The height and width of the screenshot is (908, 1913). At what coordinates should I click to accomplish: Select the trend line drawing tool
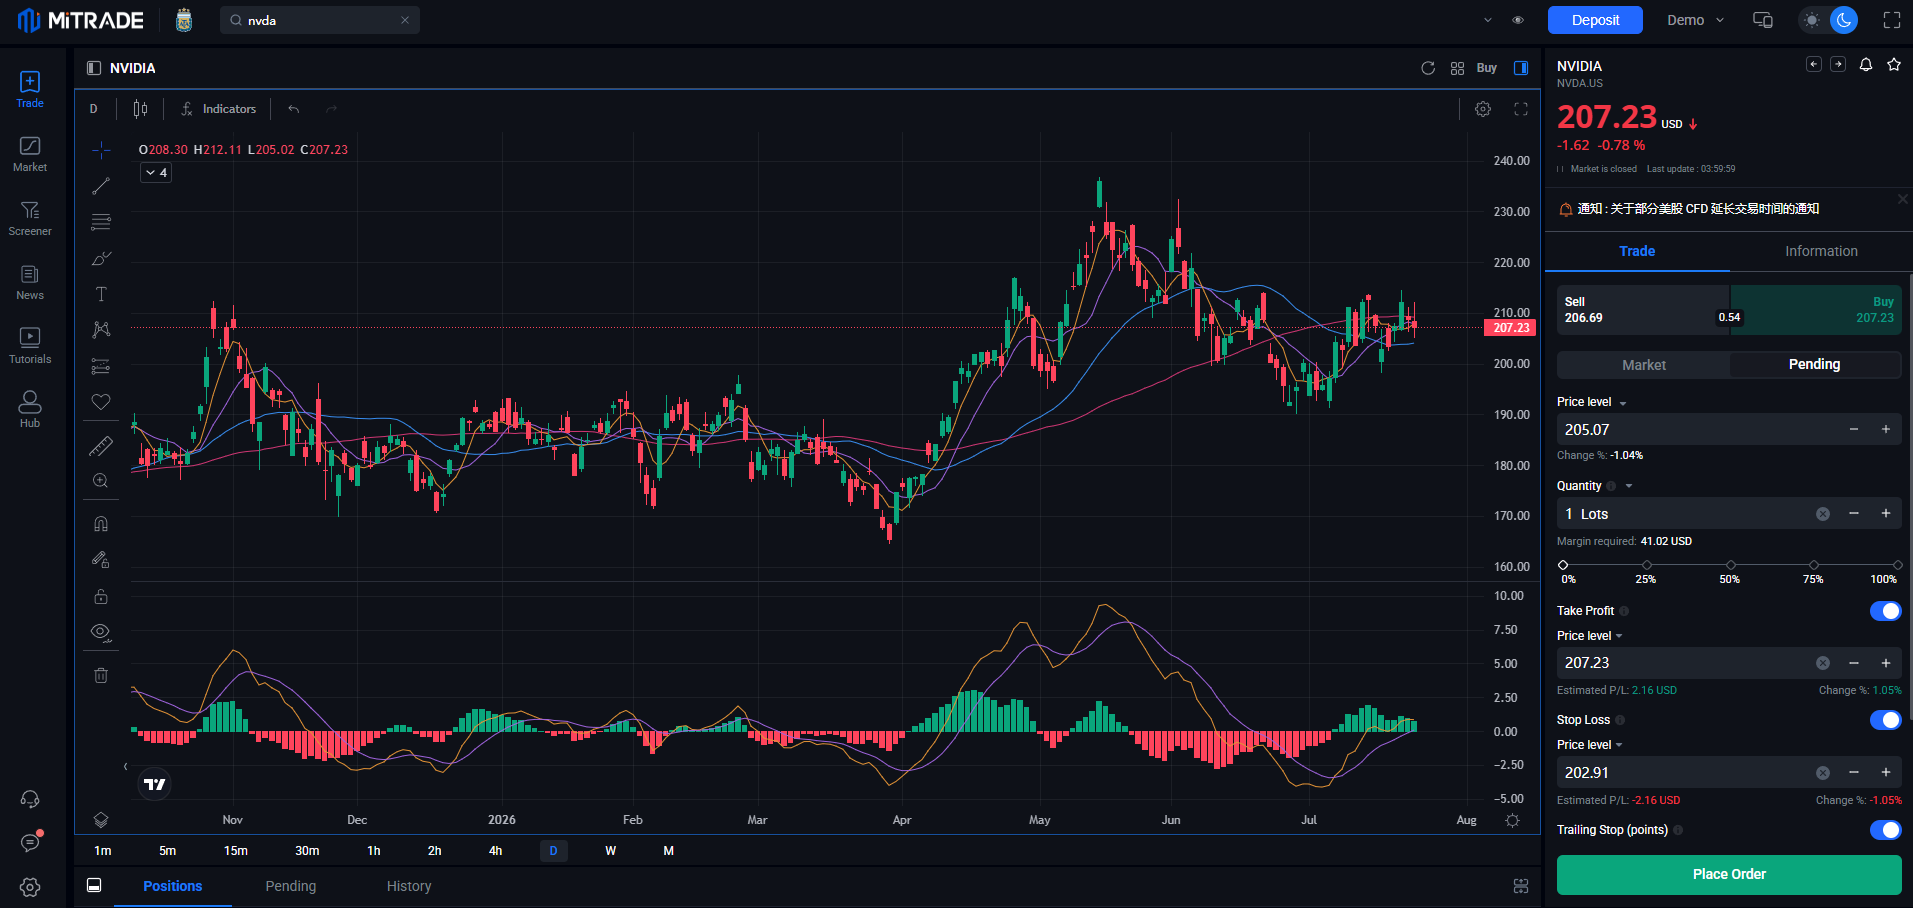coord(101,186)
